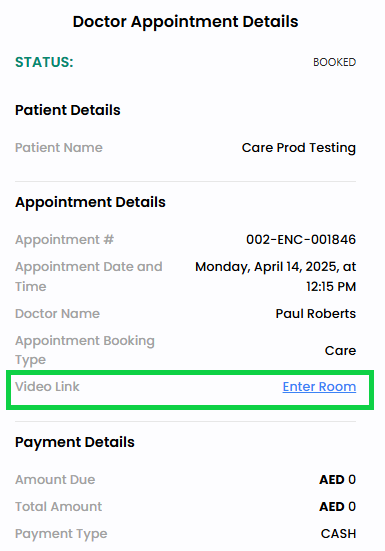Click the doctor name Paul Roberts
This screenshot has height=551, width=385.
[x=316, y=313]
